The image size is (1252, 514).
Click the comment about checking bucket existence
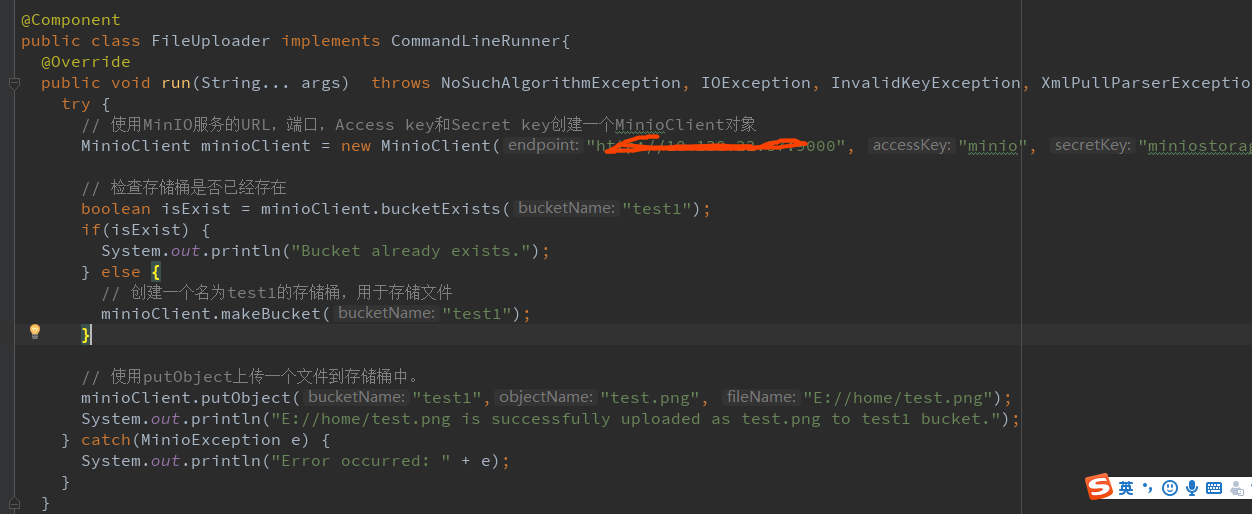184,188
